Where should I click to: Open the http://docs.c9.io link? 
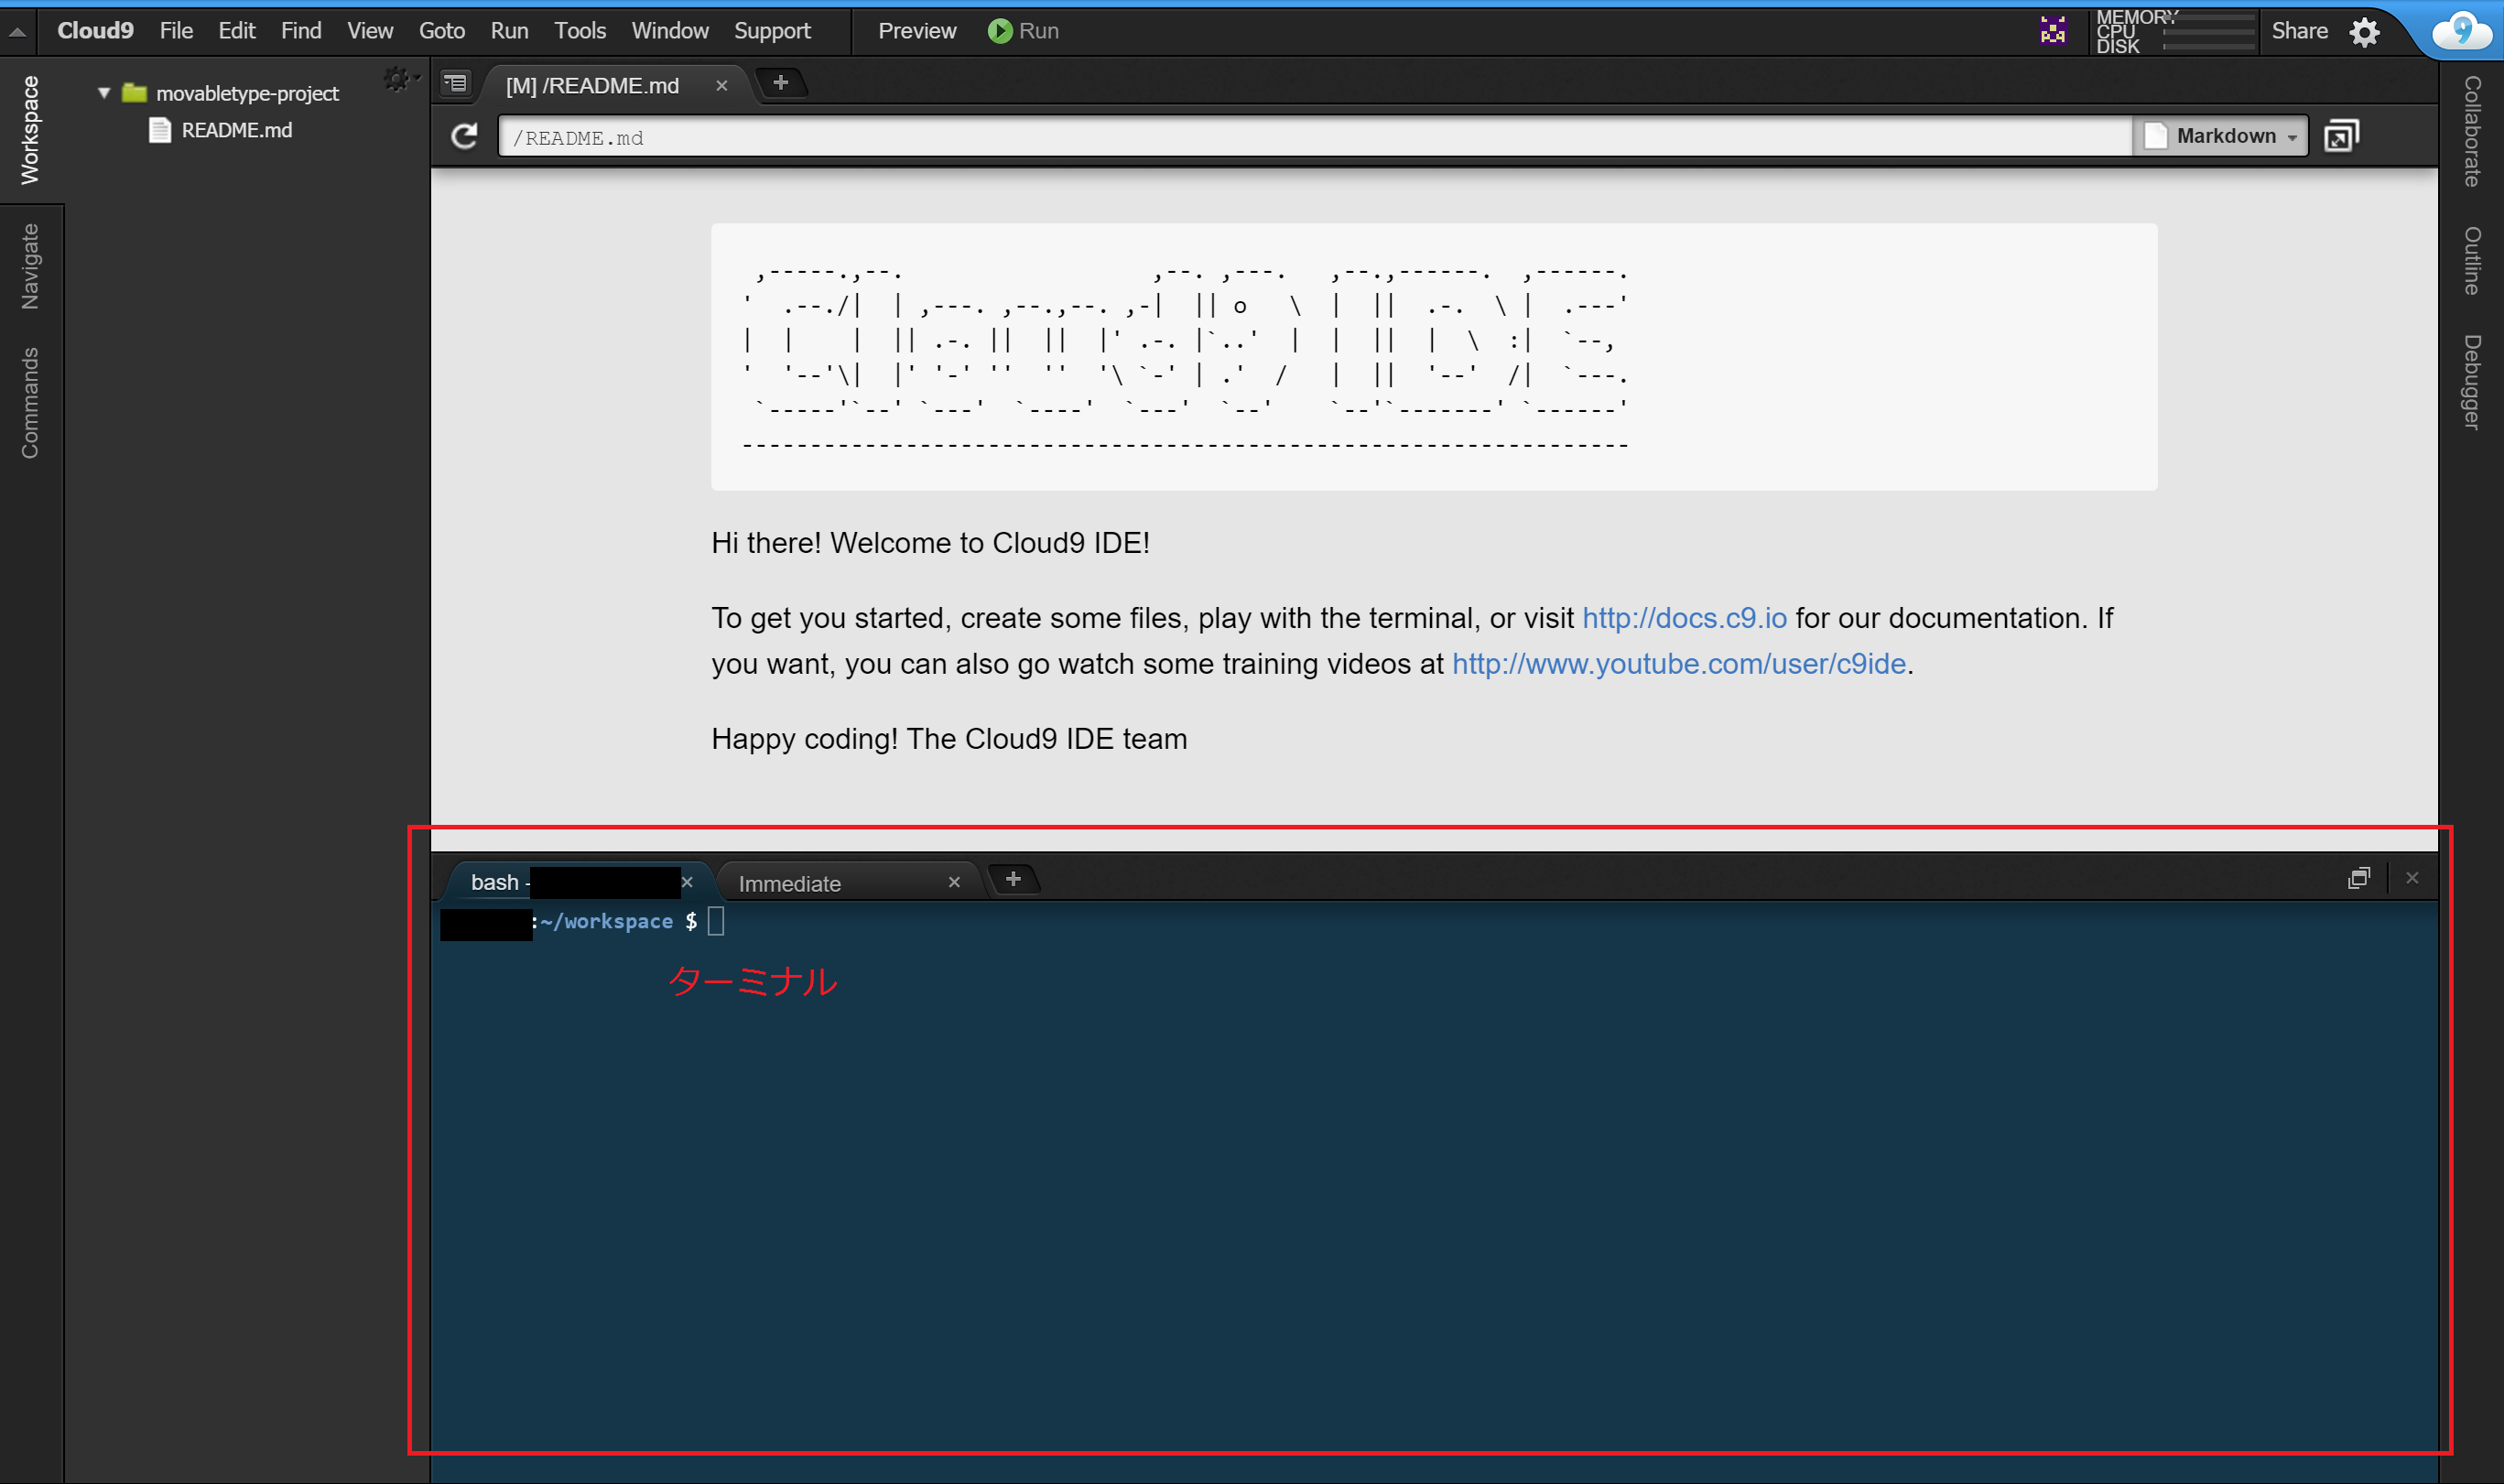(1684, 618)
